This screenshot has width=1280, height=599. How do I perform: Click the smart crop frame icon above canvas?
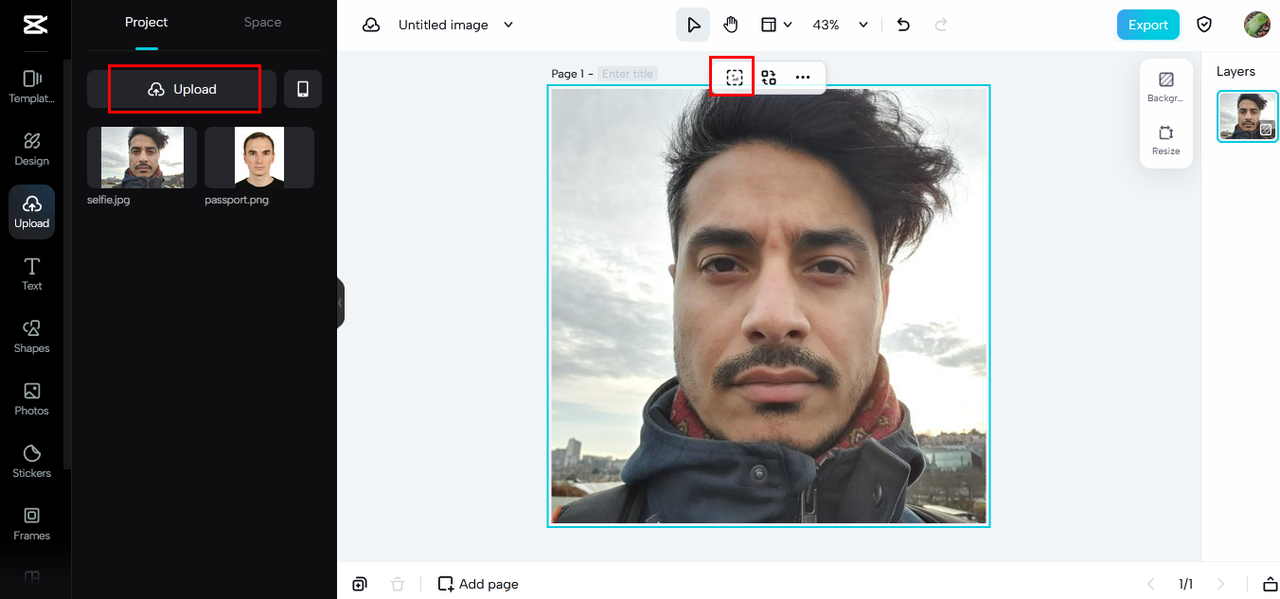(x=735, y=77)
